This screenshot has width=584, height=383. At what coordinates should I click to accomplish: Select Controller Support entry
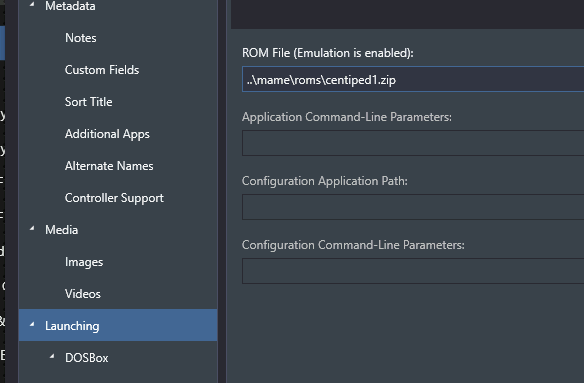point(114,198)
